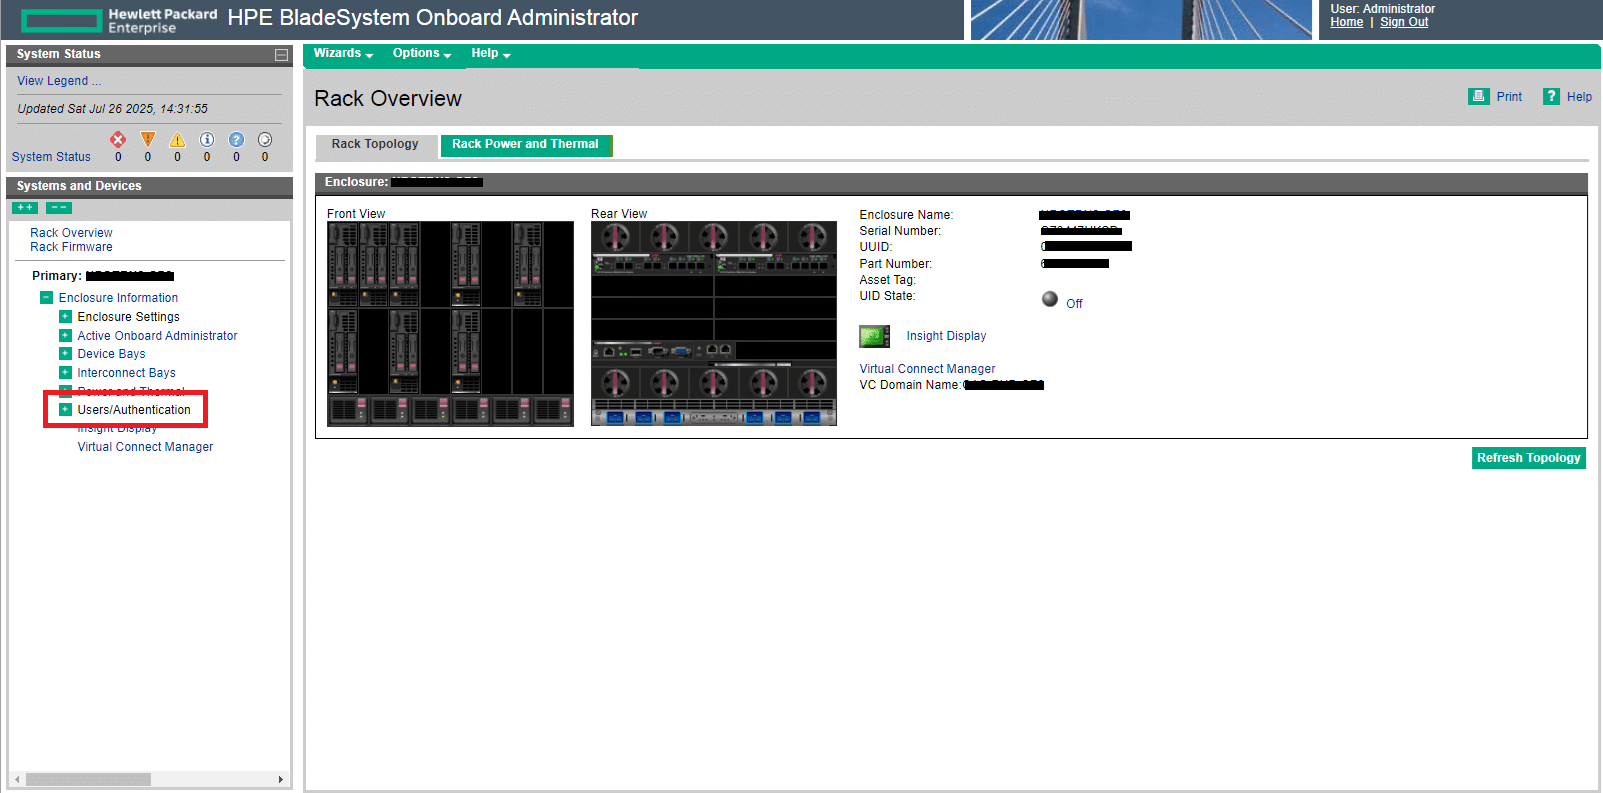Expand the Device Bays node
The width and height of the screenshot is (1603, 793).
click(x=65, y=354)
